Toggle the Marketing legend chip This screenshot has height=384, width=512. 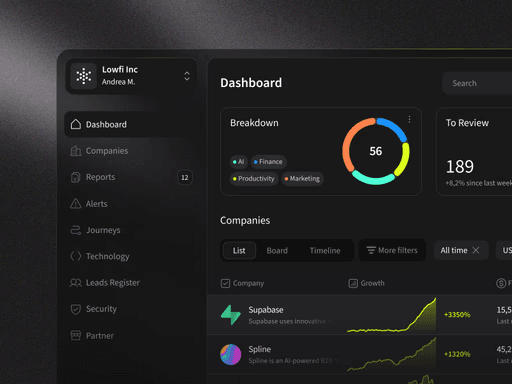pos(302,179)
